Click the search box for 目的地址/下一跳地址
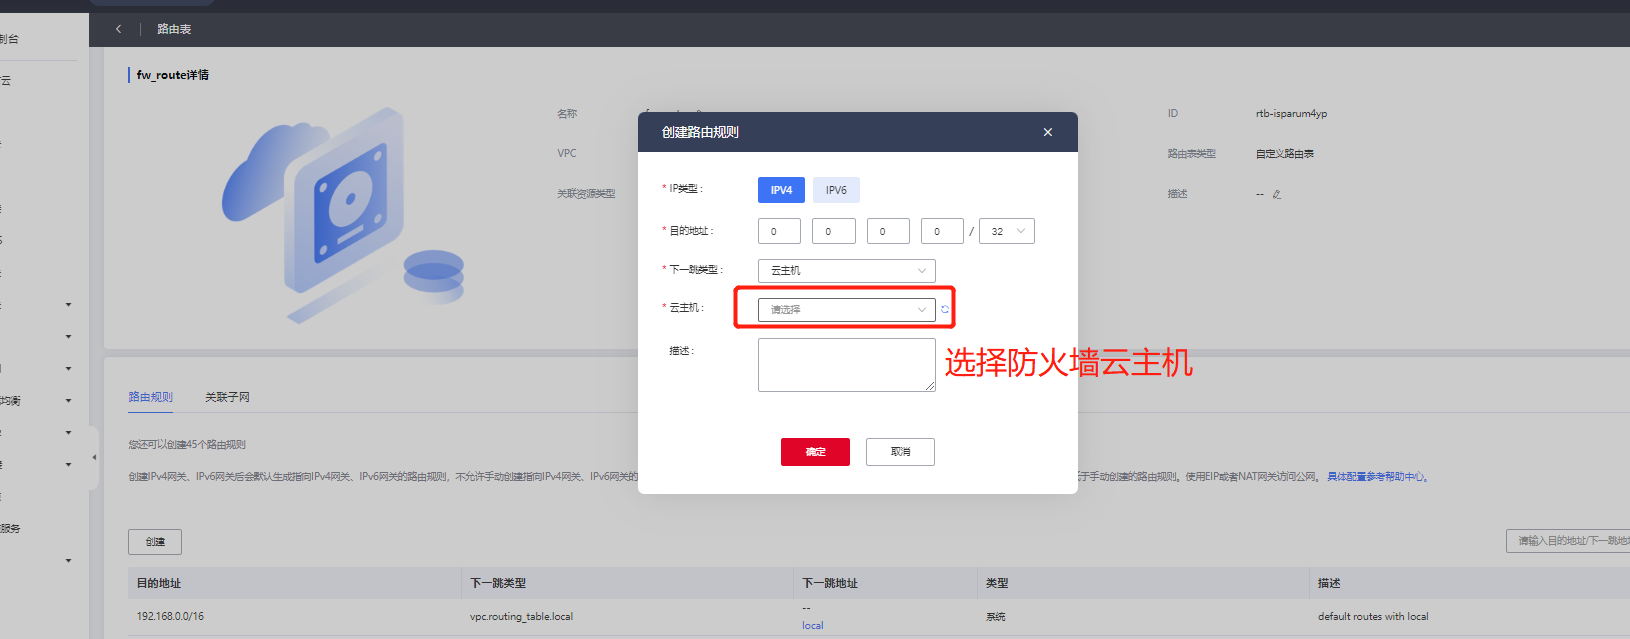The height and width of the screenshot is (639, 1630). [x=1568, y=541]
